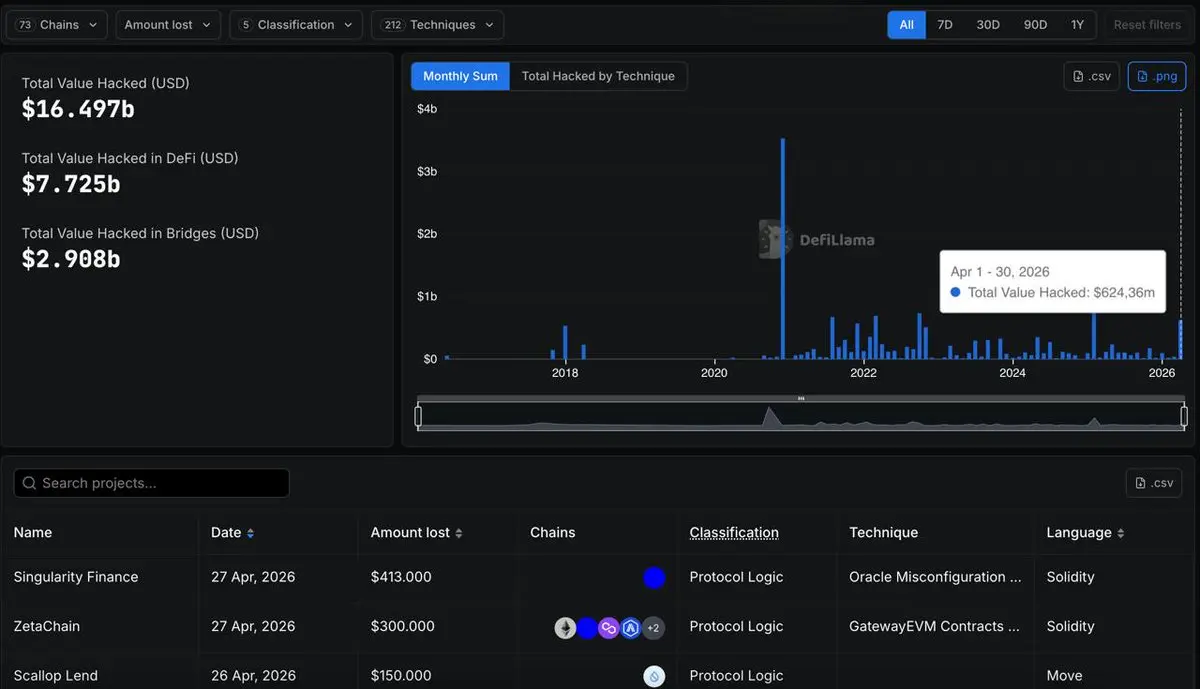1200x689 pixels.
Task: Export table data with the .csv button
Action: coord(1153,483)
